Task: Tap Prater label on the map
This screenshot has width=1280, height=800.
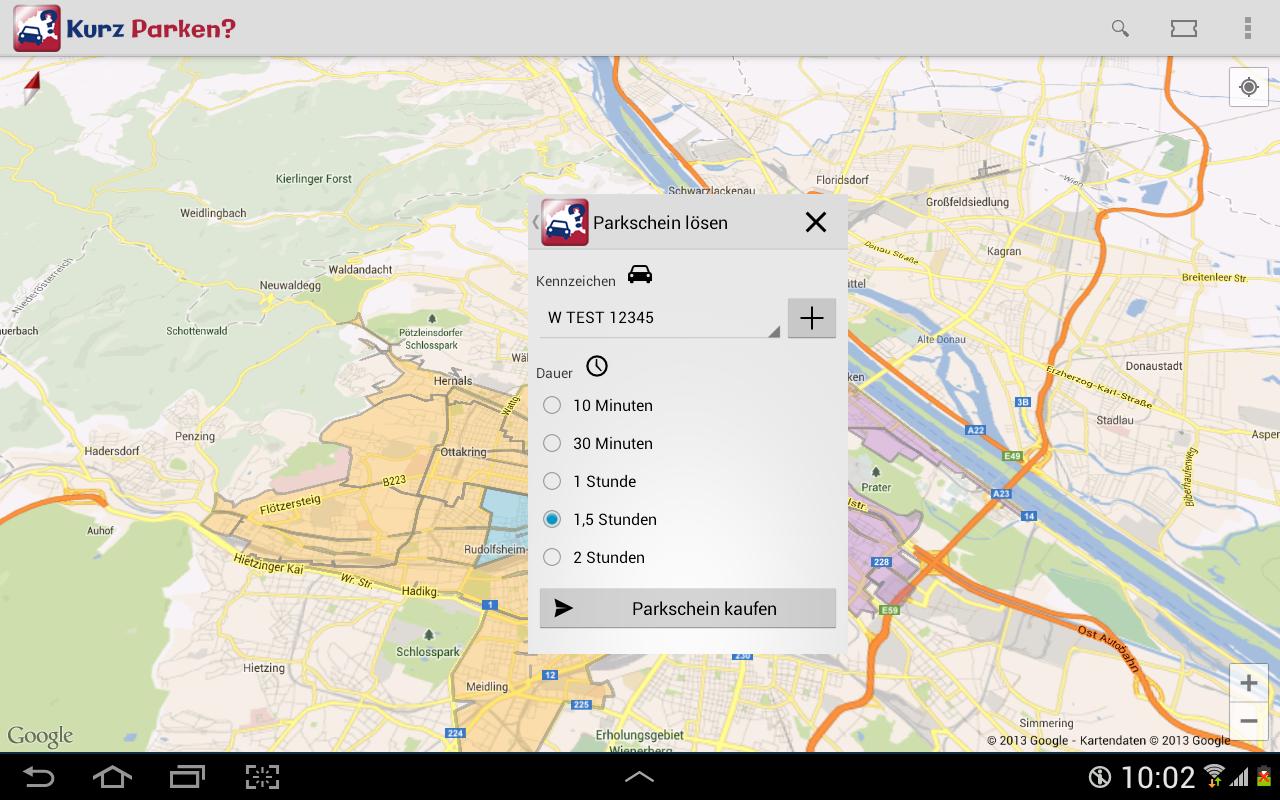Action: click(876, 488)
